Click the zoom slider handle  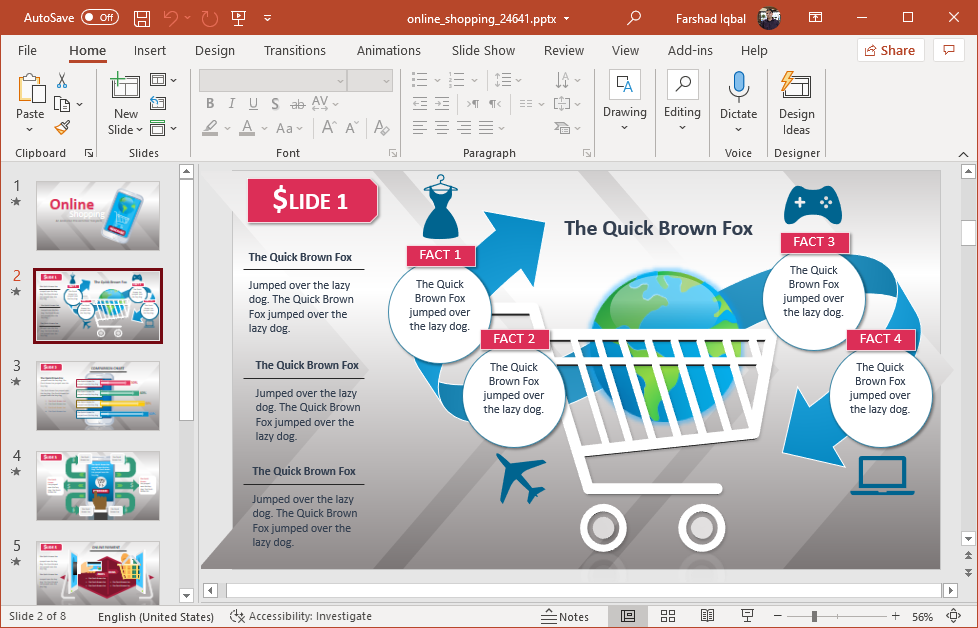click(x=815, y=616)
